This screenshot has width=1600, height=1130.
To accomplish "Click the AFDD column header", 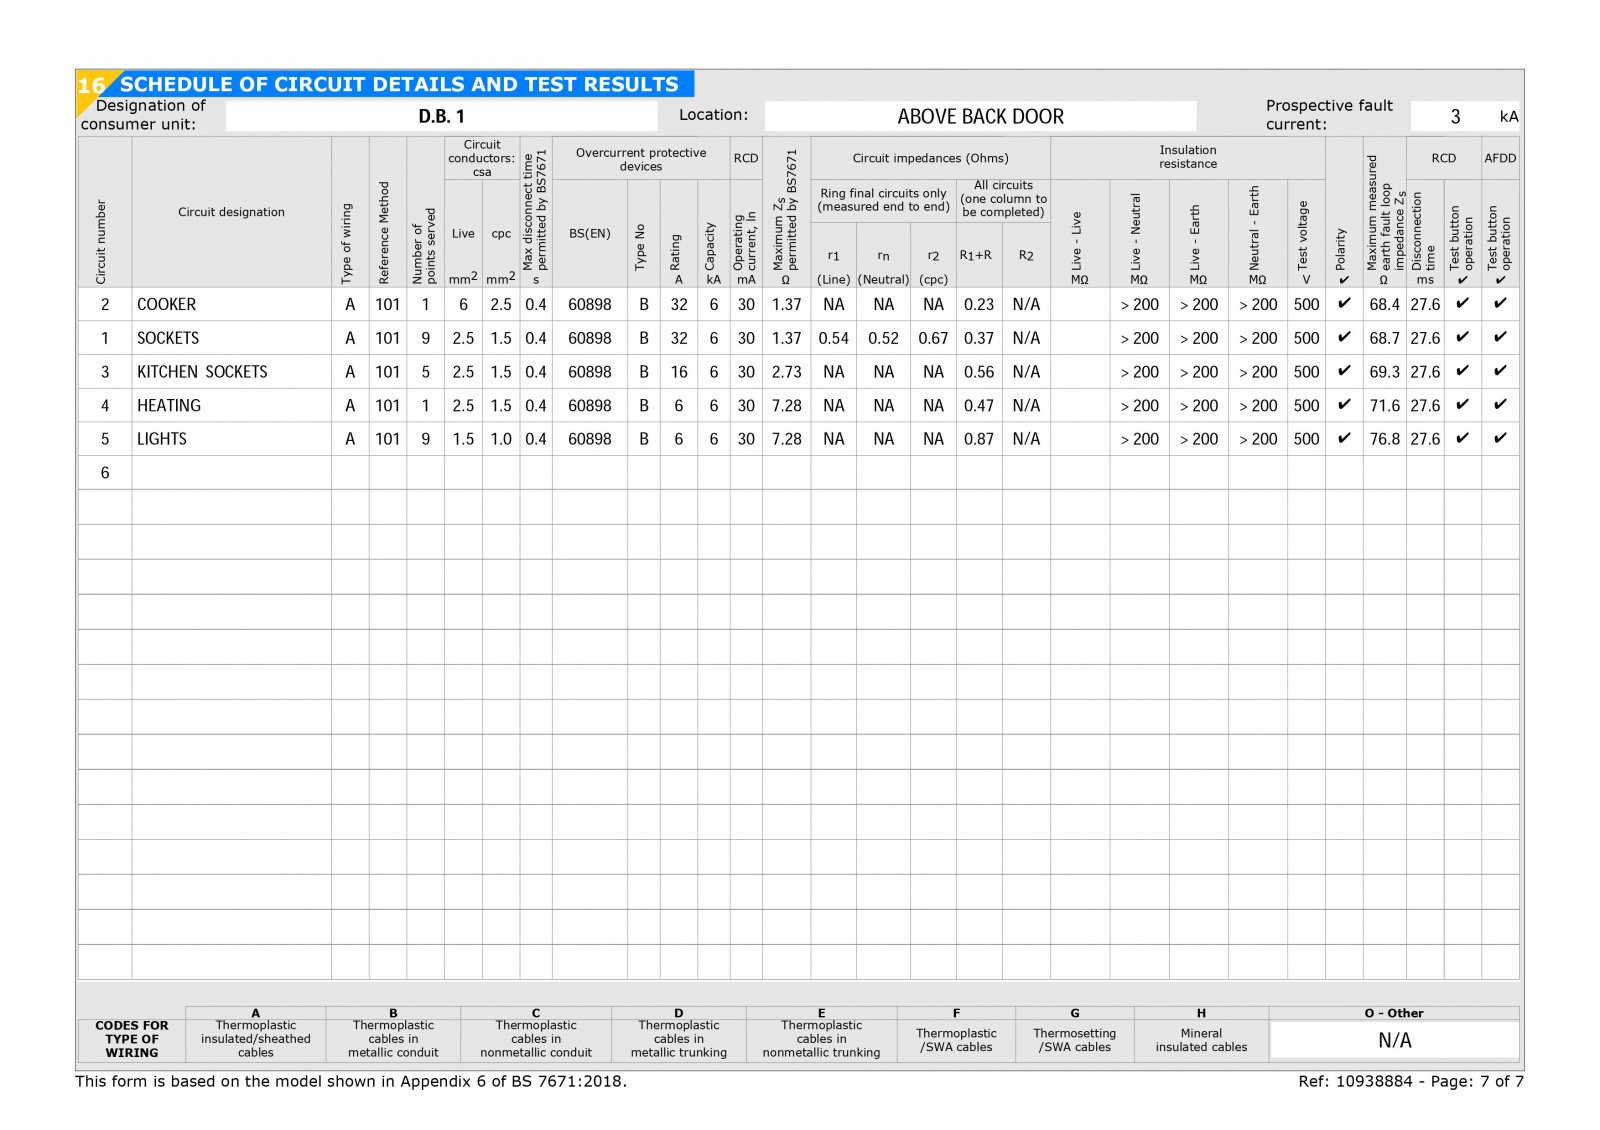I will point(1500,158).
